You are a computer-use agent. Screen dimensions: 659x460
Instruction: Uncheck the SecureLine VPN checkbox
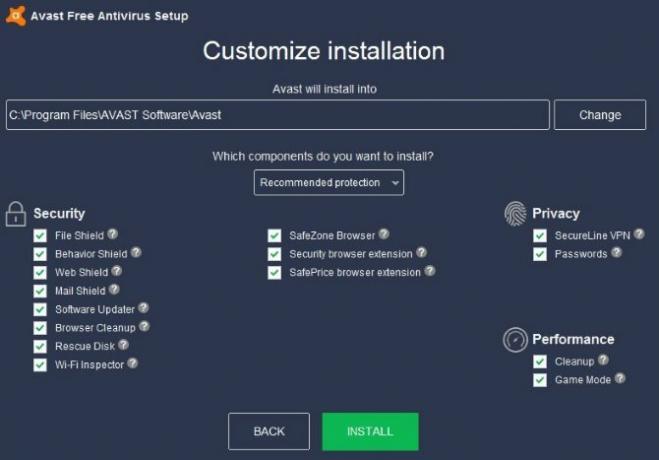click(540, 236)
